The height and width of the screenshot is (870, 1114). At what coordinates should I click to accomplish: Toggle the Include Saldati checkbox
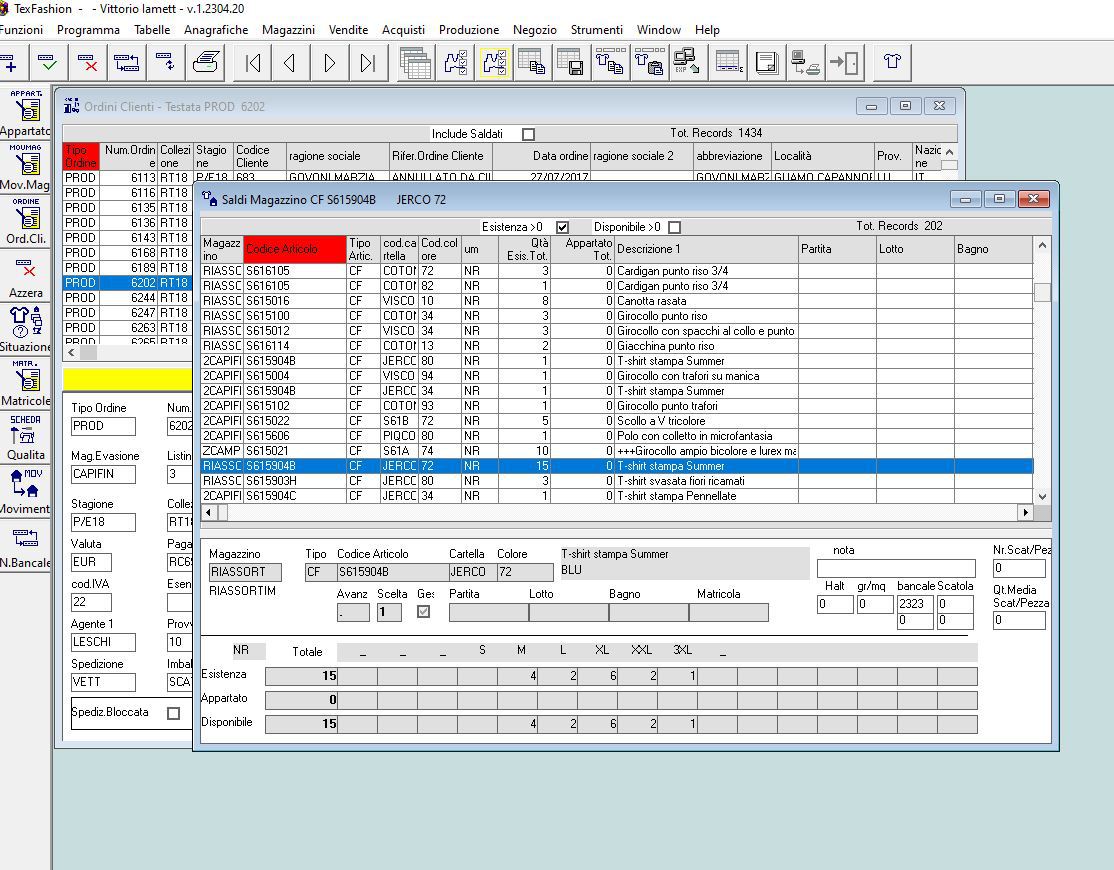coord(528,134)
